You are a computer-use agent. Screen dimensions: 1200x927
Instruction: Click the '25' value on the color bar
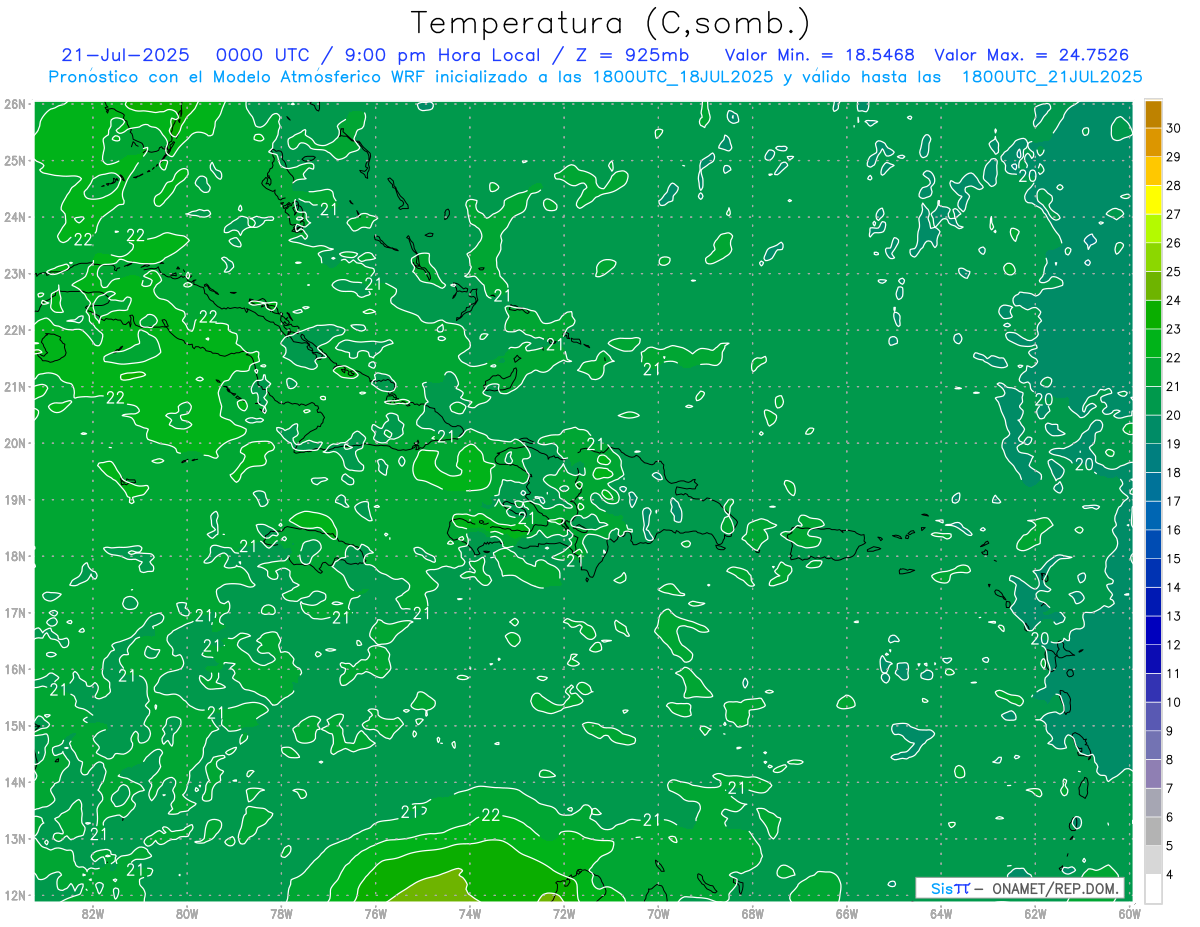(1173, 271)
